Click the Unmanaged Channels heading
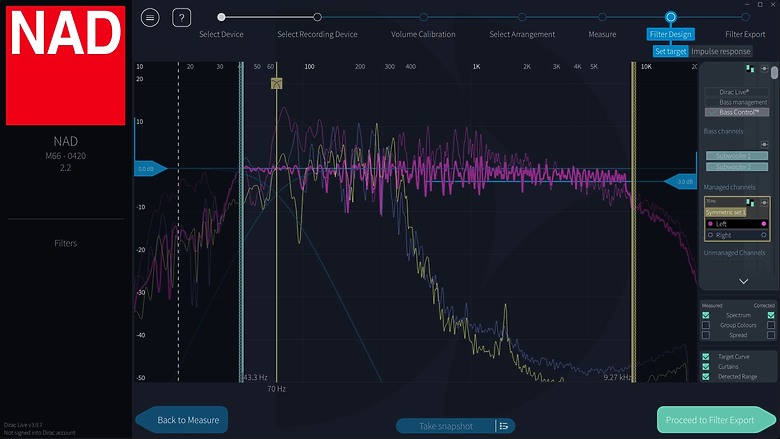780x439 pixels. 734,253
